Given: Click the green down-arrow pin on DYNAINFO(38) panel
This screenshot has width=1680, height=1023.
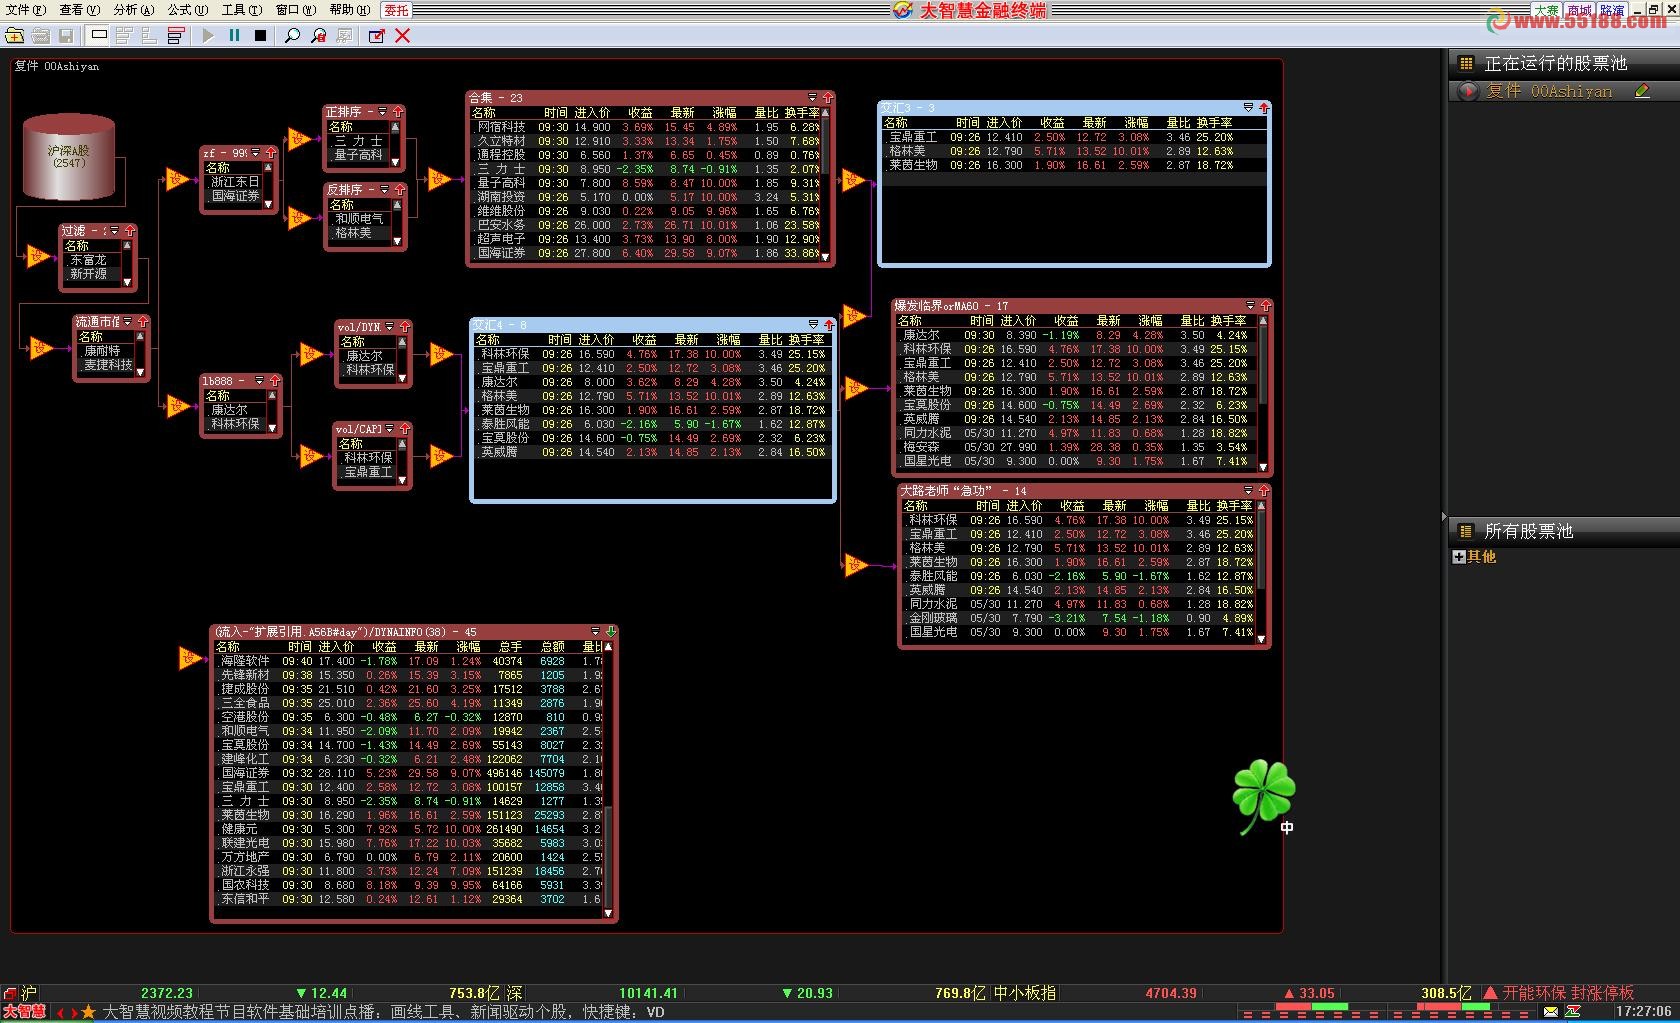Looking at the screenshot, I should pos(611,632).
